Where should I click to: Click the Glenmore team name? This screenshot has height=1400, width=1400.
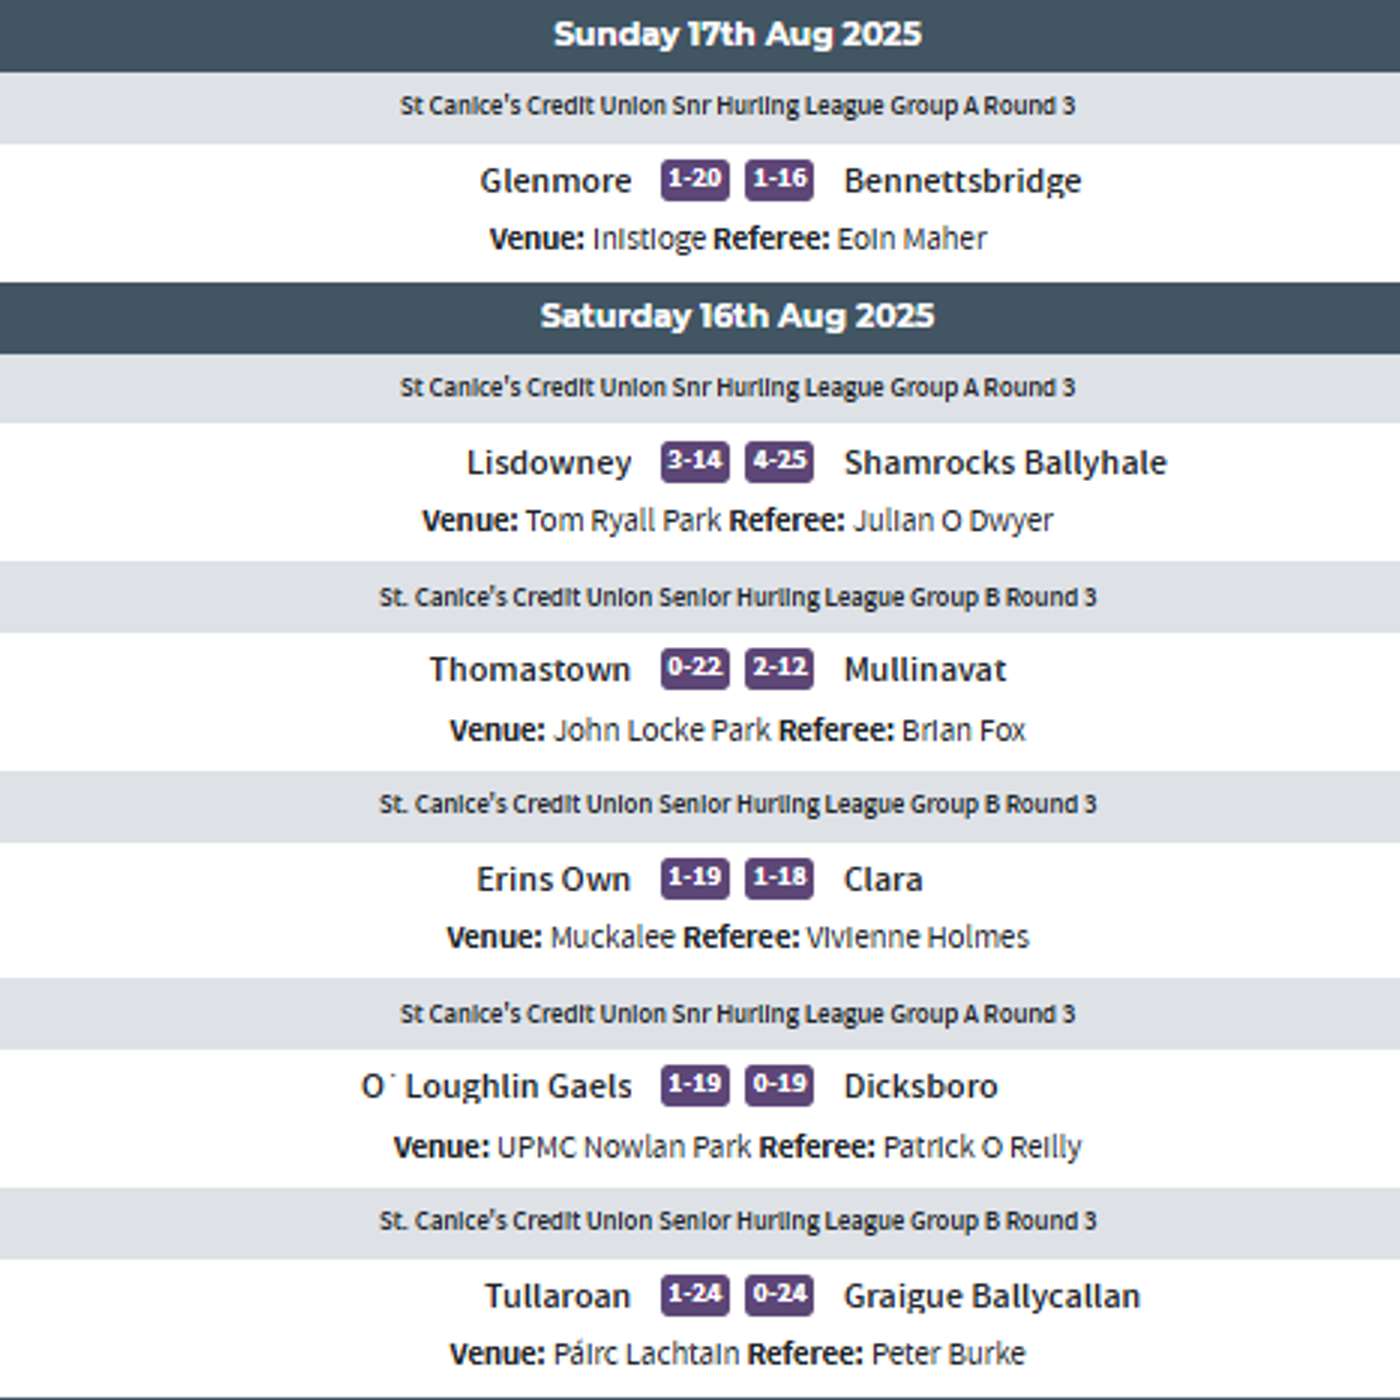click(x=555, y=181)
